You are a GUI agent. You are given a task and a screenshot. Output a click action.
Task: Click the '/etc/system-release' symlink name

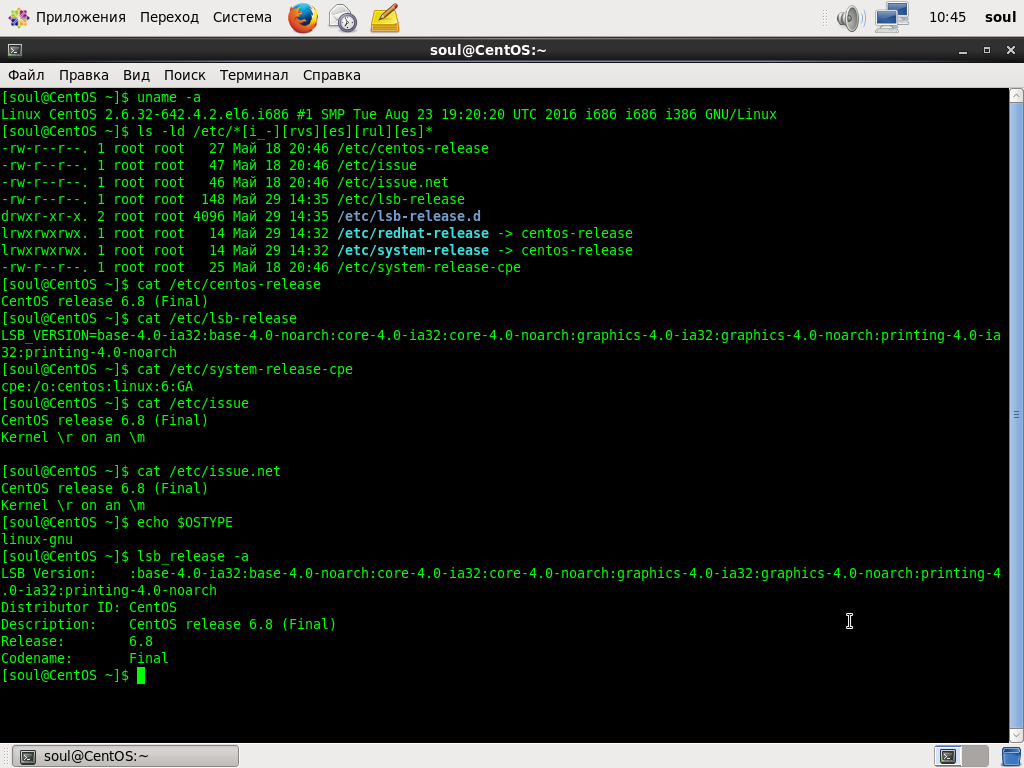413,250
